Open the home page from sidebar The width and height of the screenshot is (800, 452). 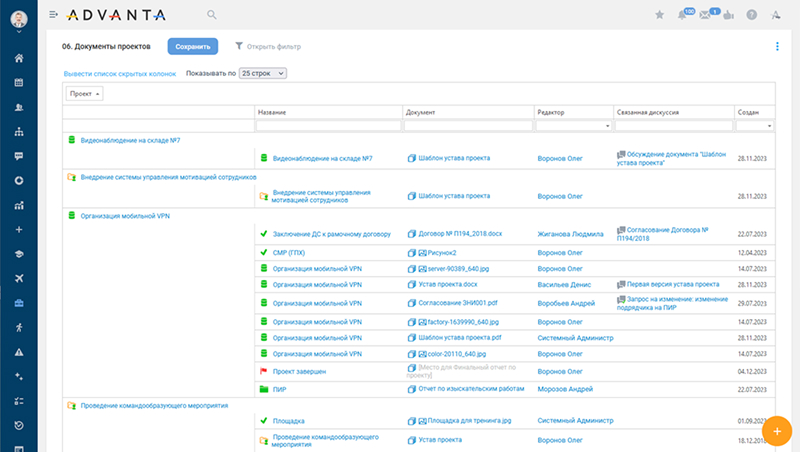[x=18, y=58]
